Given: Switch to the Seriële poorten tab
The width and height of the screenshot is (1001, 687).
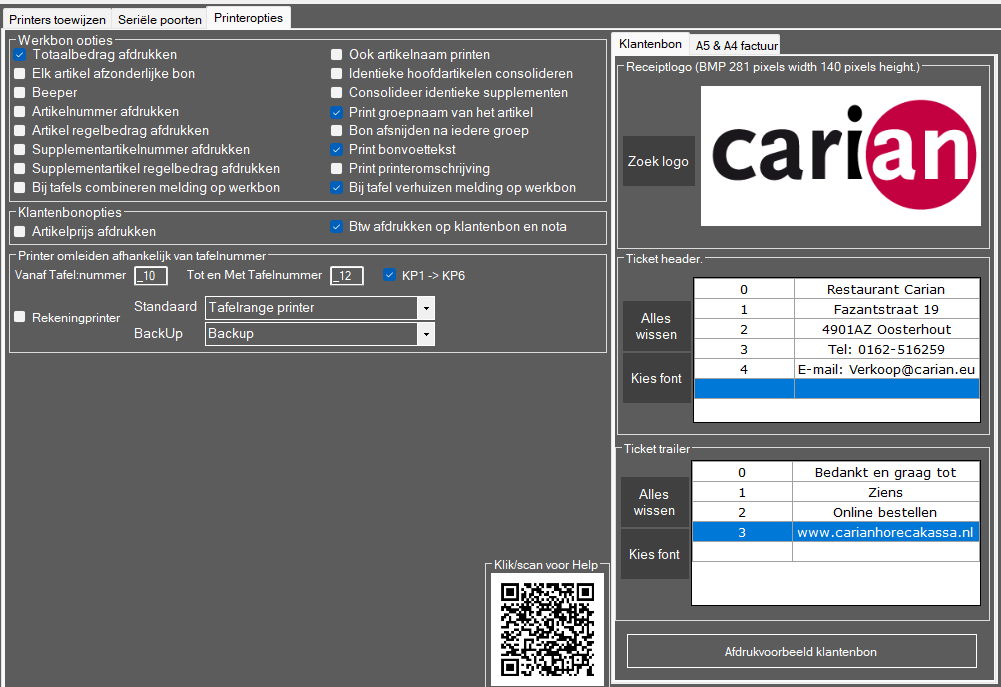Looking at the screenshot, I should point(160,19).
